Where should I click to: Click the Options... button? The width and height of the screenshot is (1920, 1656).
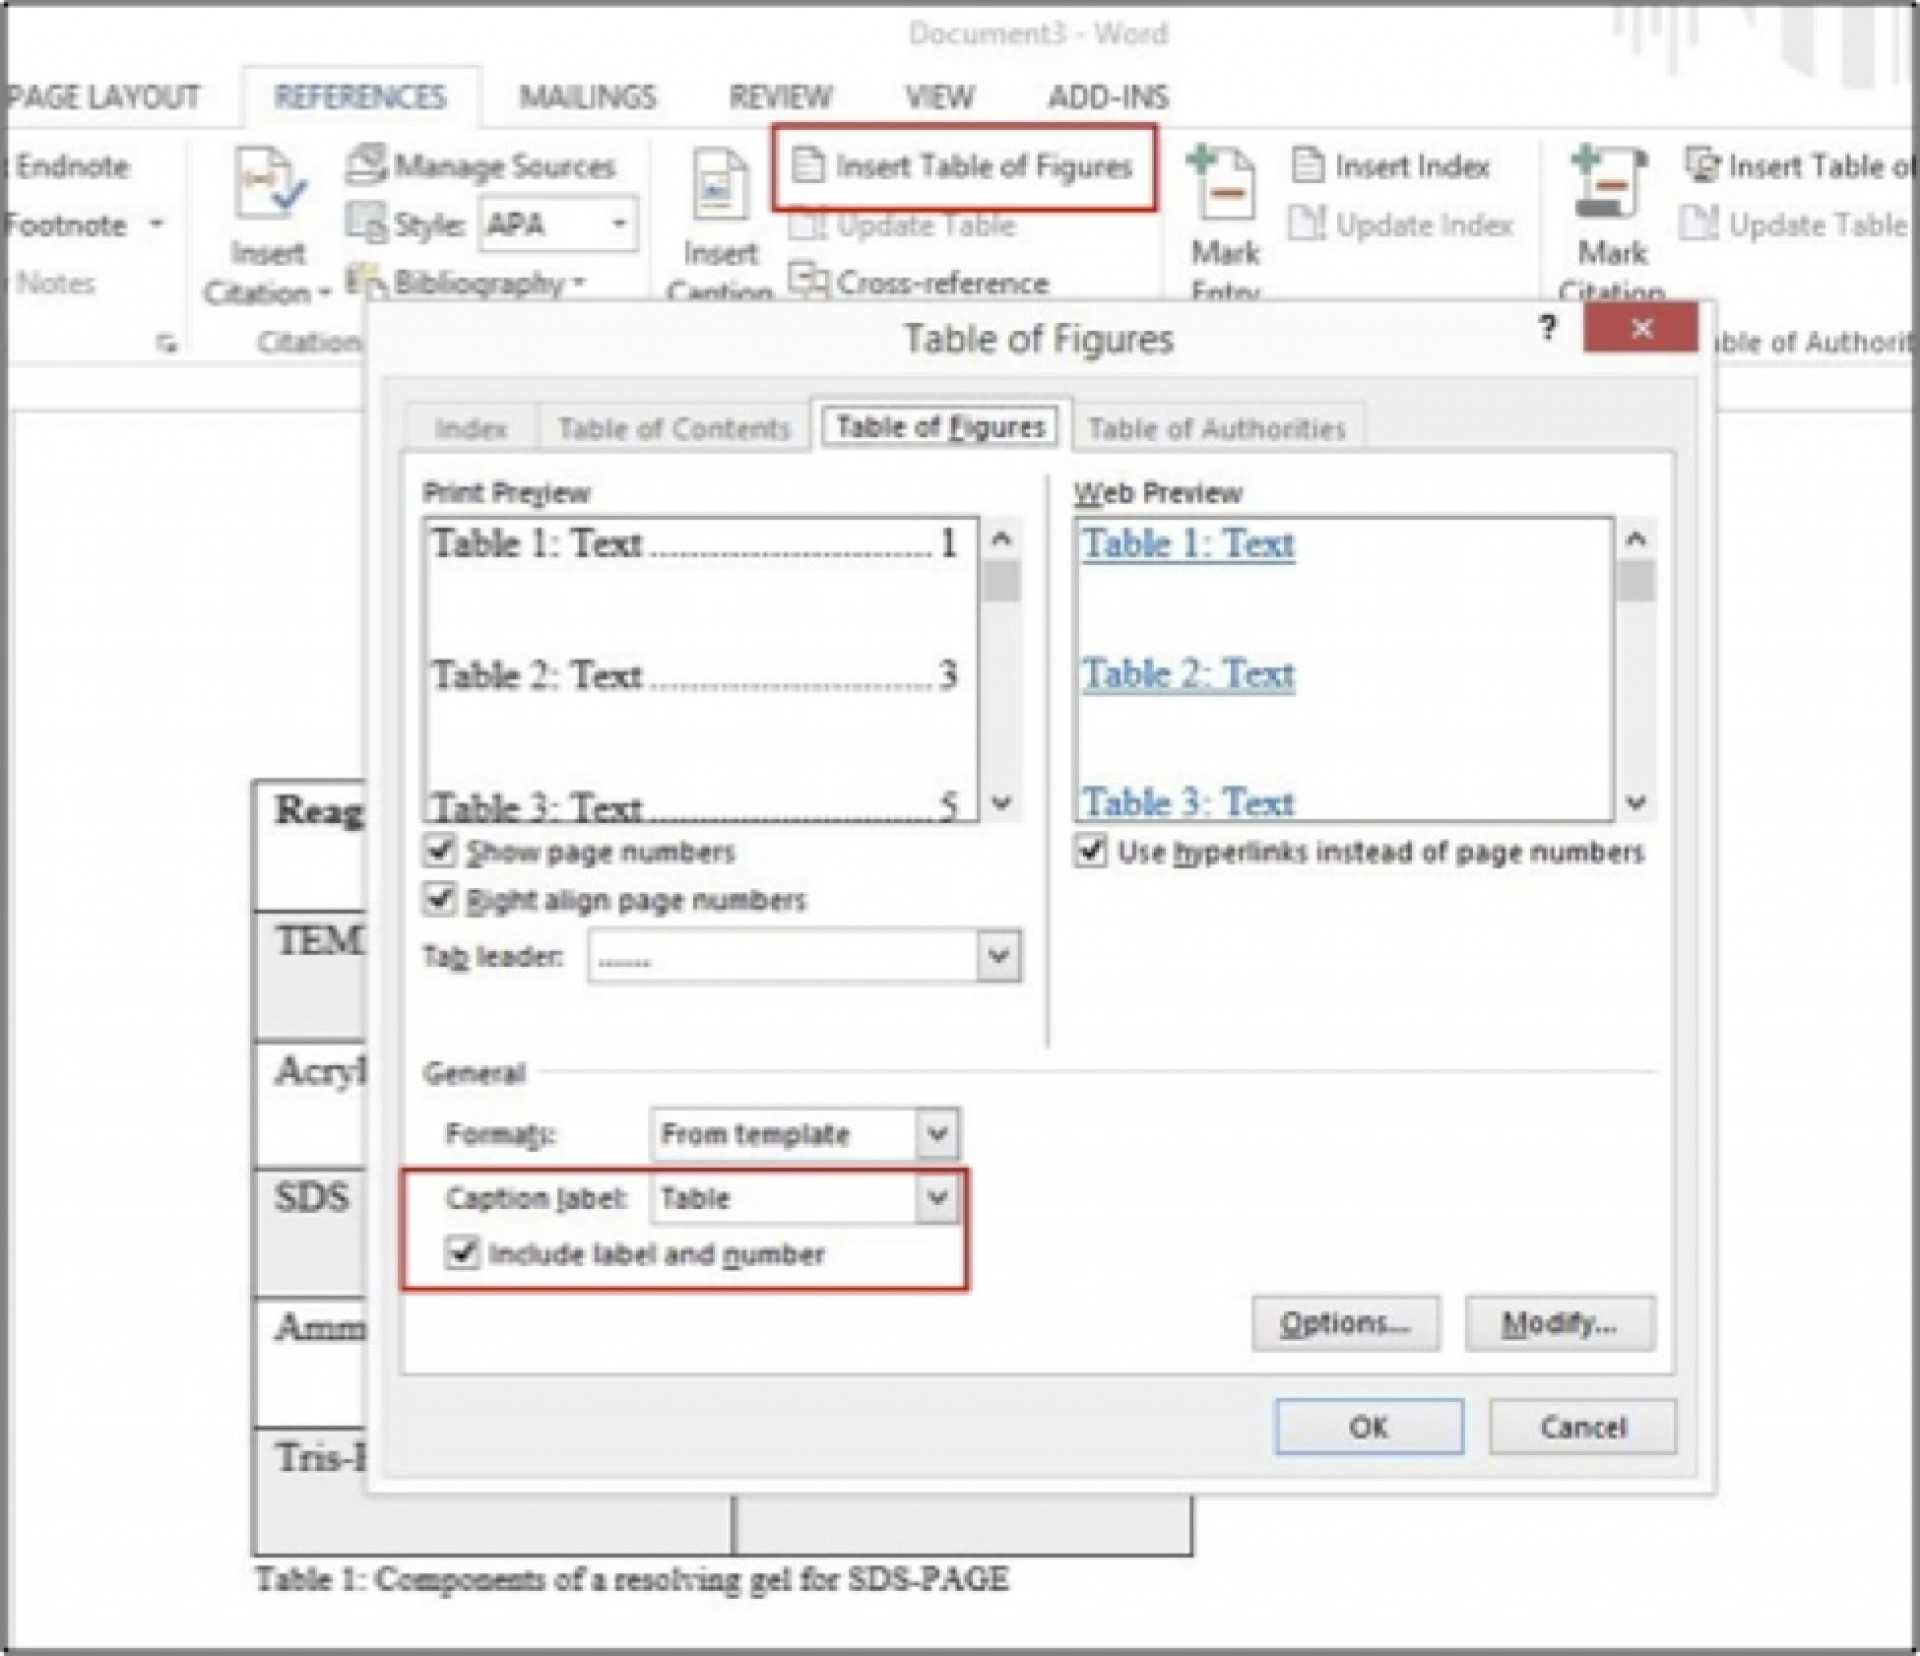pyautogui.click(x=1346, y=1324)
